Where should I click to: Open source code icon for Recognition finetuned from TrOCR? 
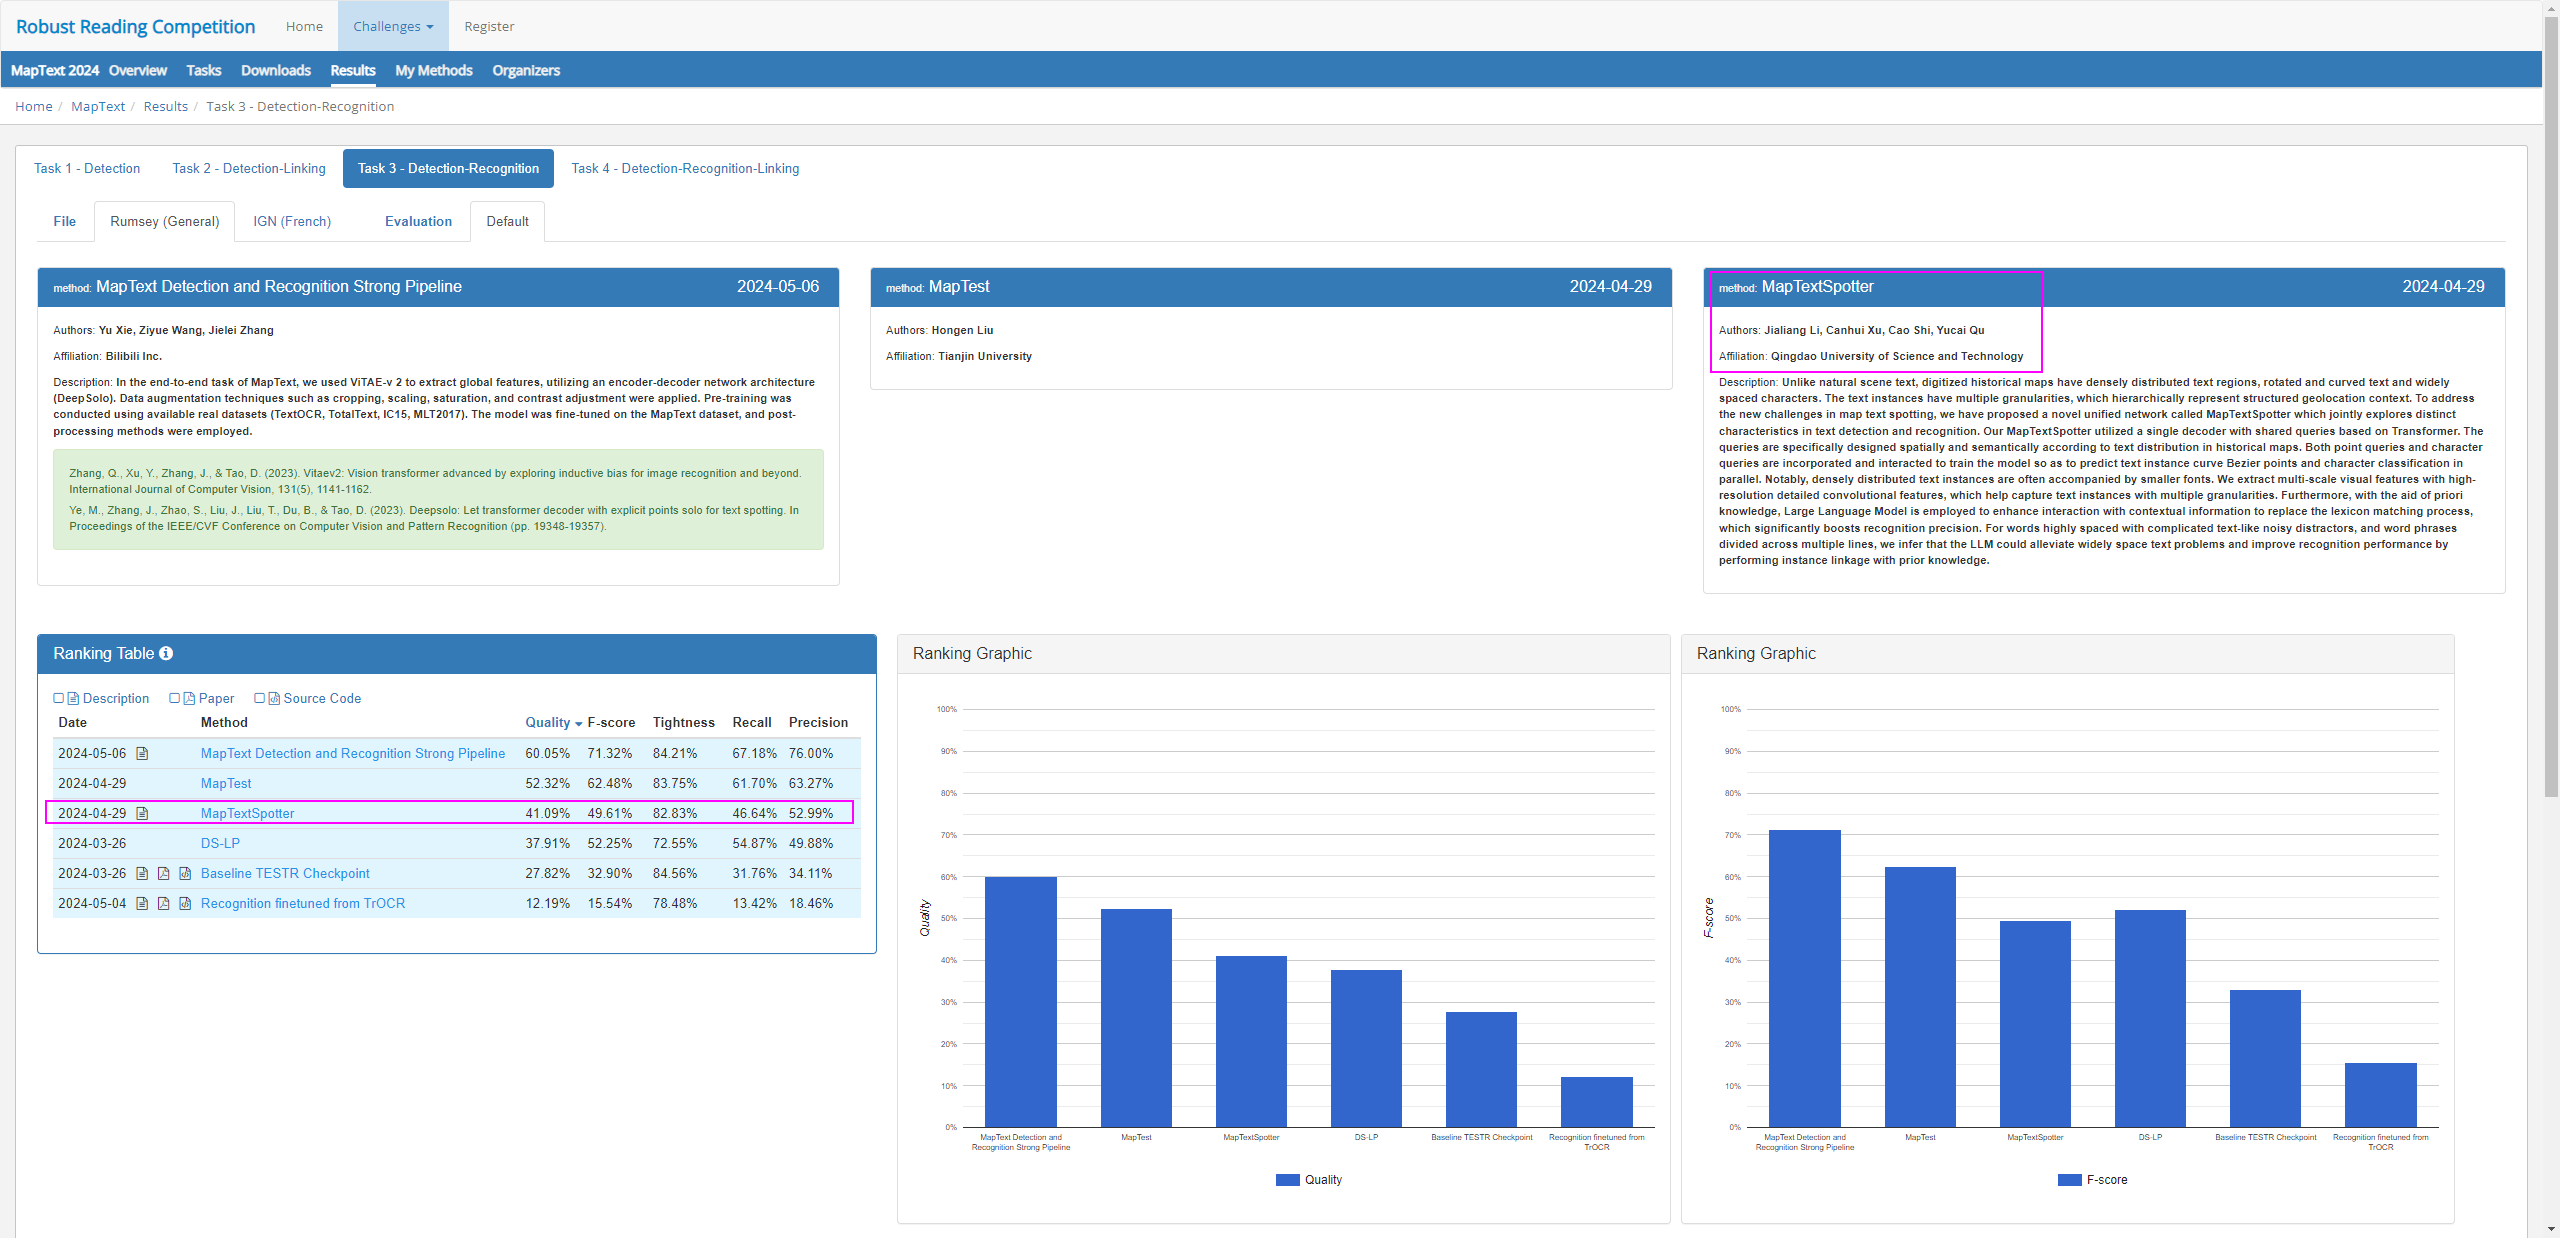pos(185,904)
